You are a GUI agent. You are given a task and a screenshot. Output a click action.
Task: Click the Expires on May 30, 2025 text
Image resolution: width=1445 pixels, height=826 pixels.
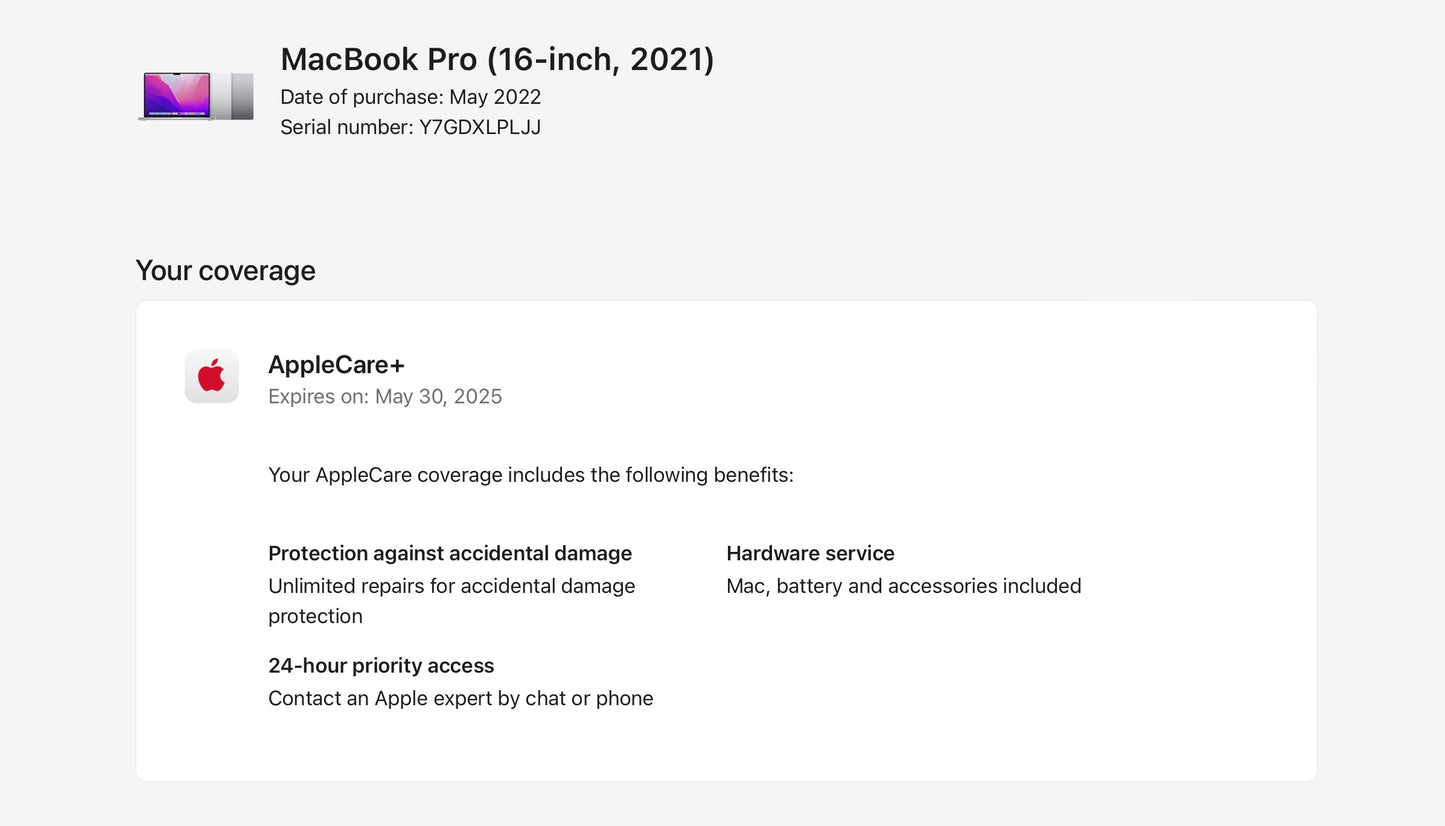point(385,397)
